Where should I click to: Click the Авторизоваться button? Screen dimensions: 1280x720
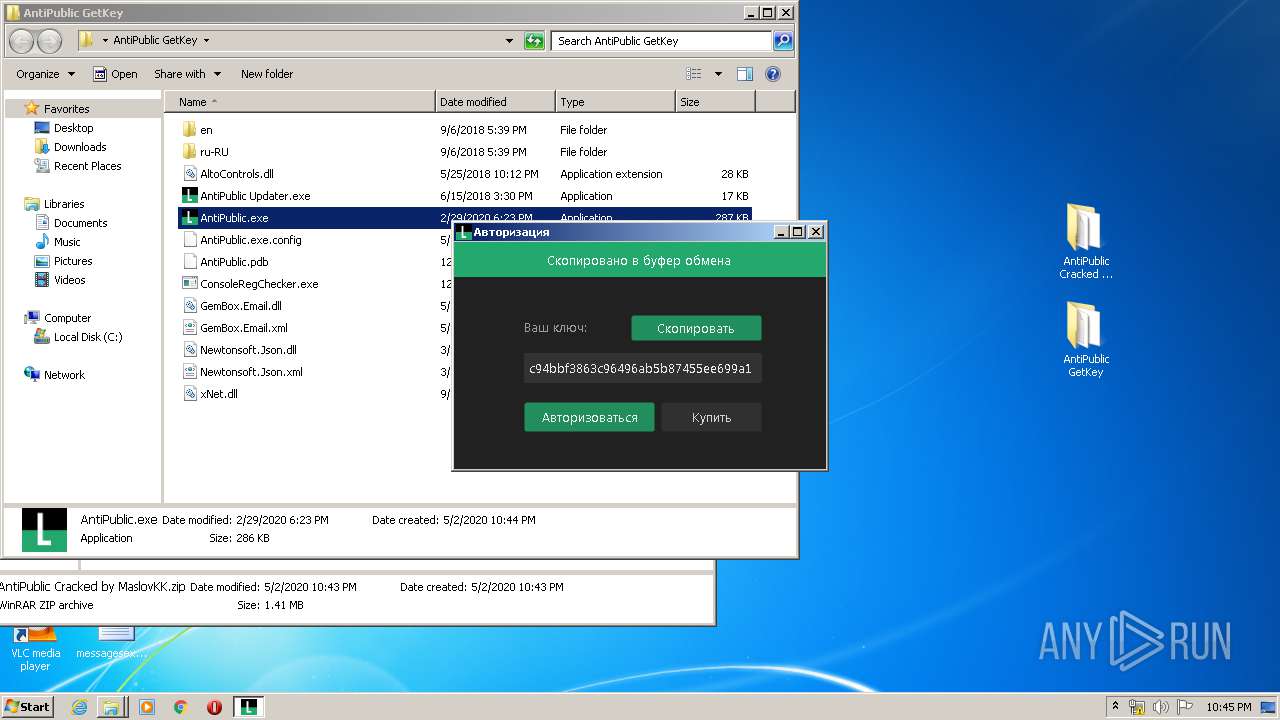click(589, 417)
